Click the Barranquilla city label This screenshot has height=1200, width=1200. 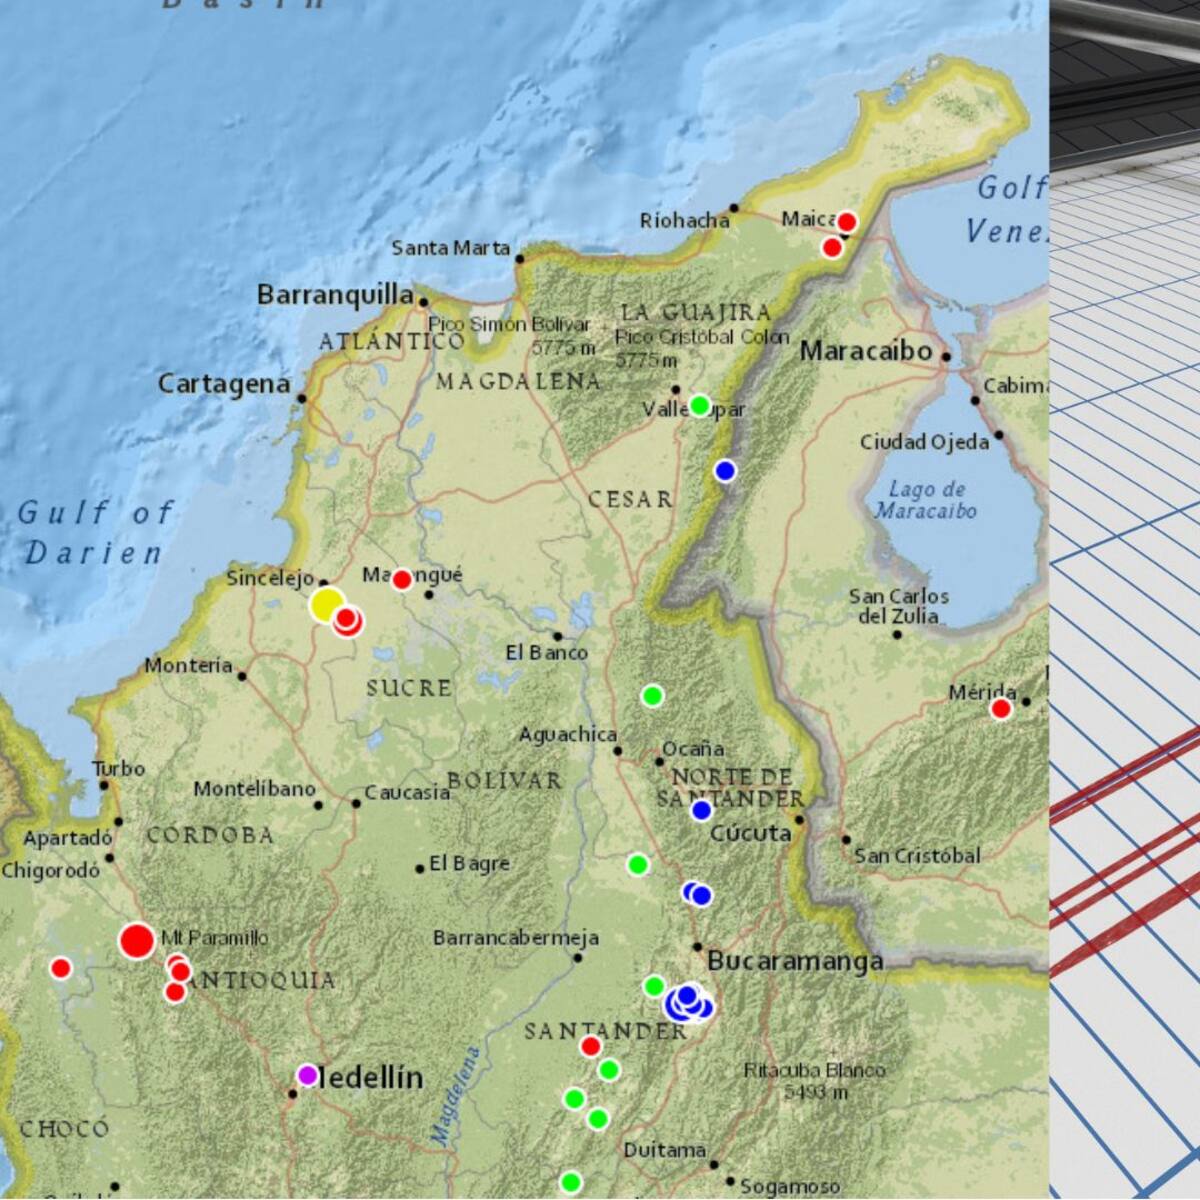pos(336,293)
